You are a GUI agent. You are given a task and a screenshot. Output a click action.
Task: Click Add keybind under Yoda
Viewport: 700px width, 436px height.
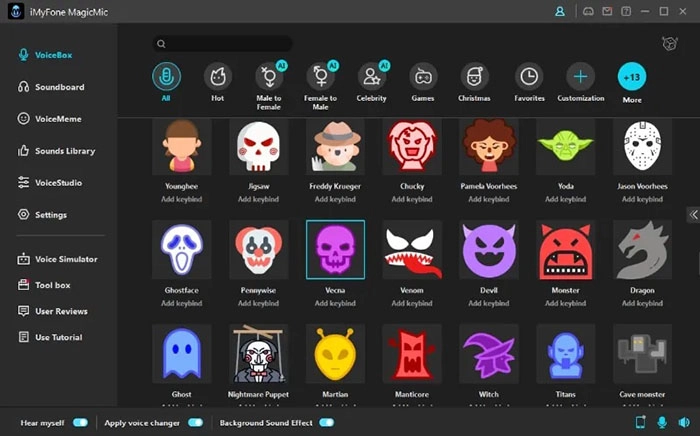coord(565,199)
